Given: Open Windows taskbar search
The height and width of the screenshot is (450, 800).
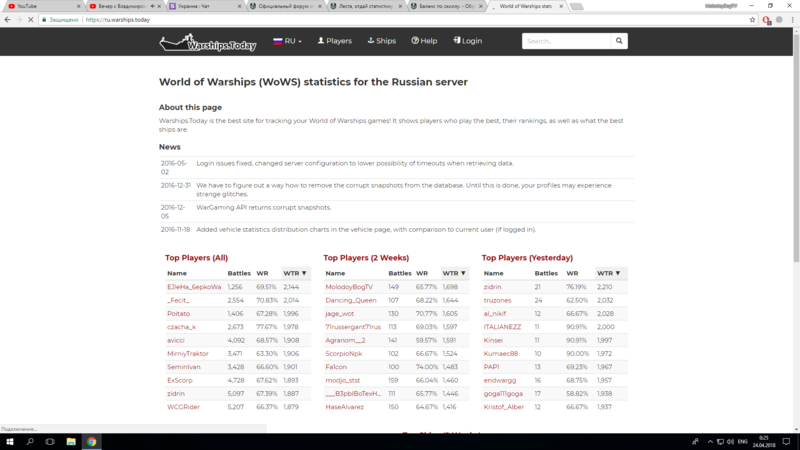Looking at the screenshot, I should [30, 442].
